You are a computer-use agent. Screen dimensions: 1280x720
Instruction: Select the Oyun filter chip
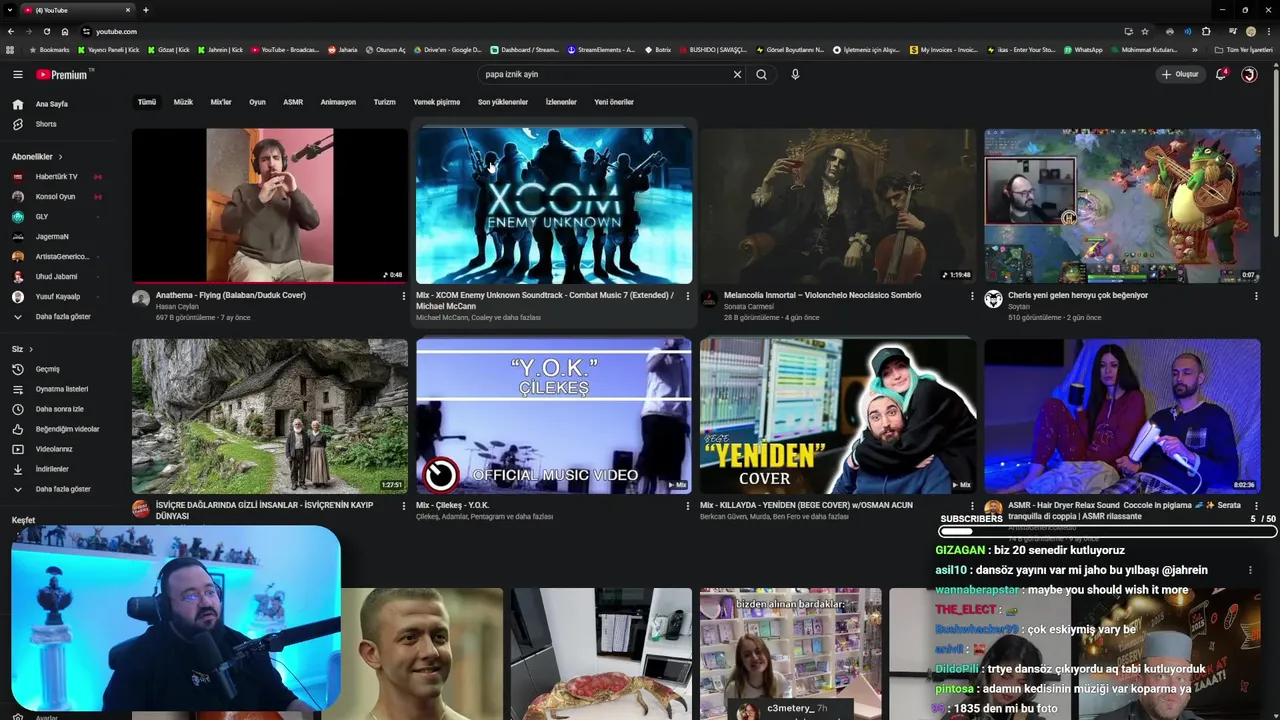[257, 102]
